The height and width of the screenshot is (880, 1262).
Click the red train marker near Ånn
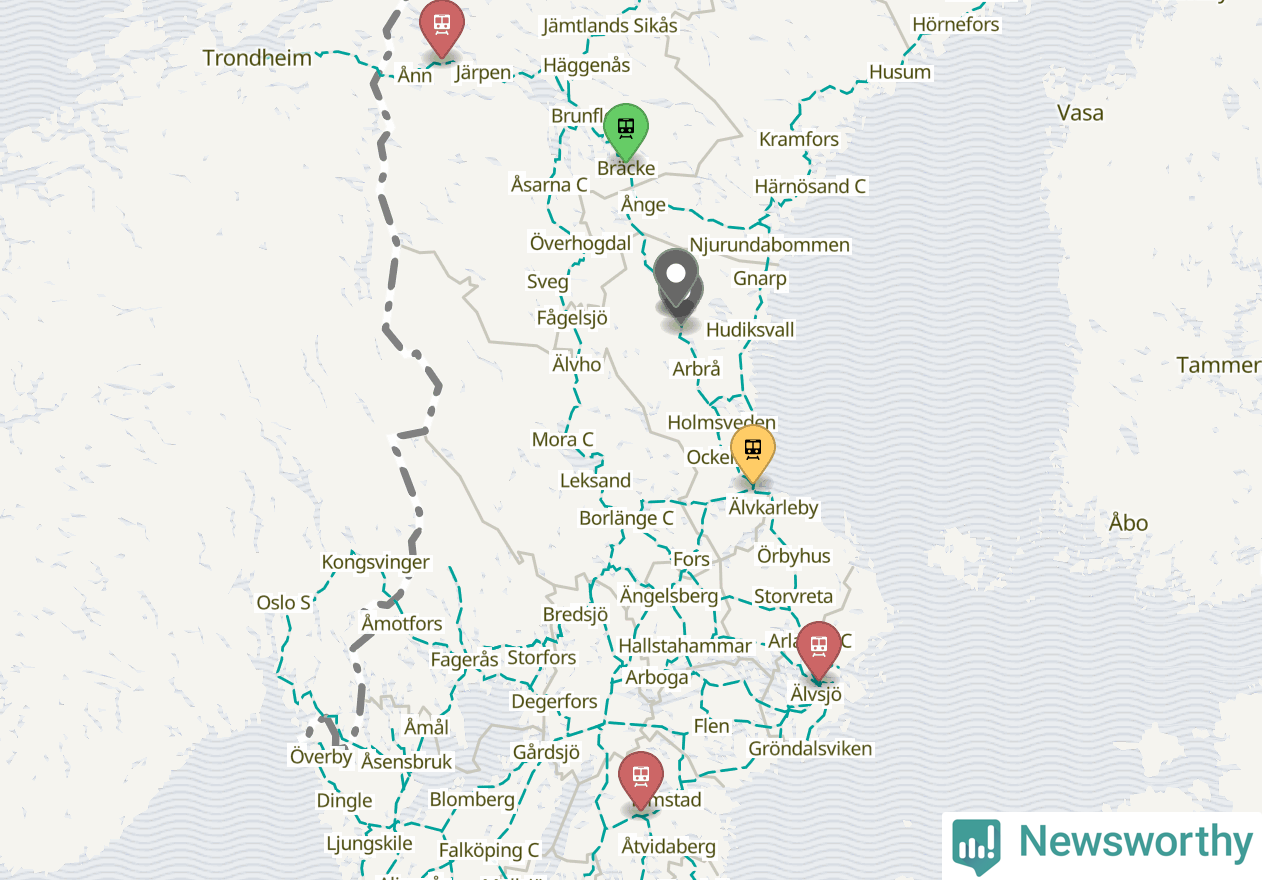pos(441,29)
